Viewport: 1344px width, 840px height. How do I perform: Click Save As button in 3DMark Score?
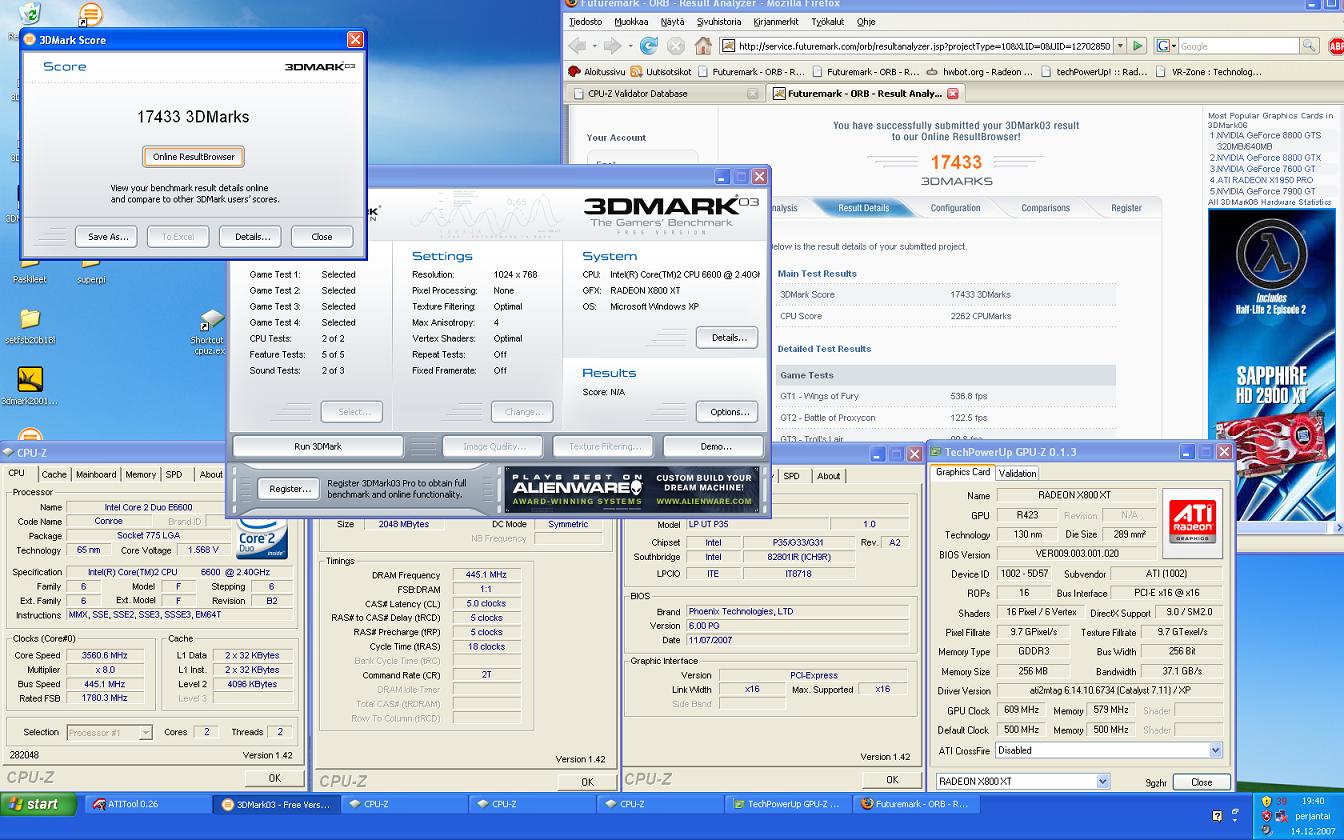tap(107, 237)
